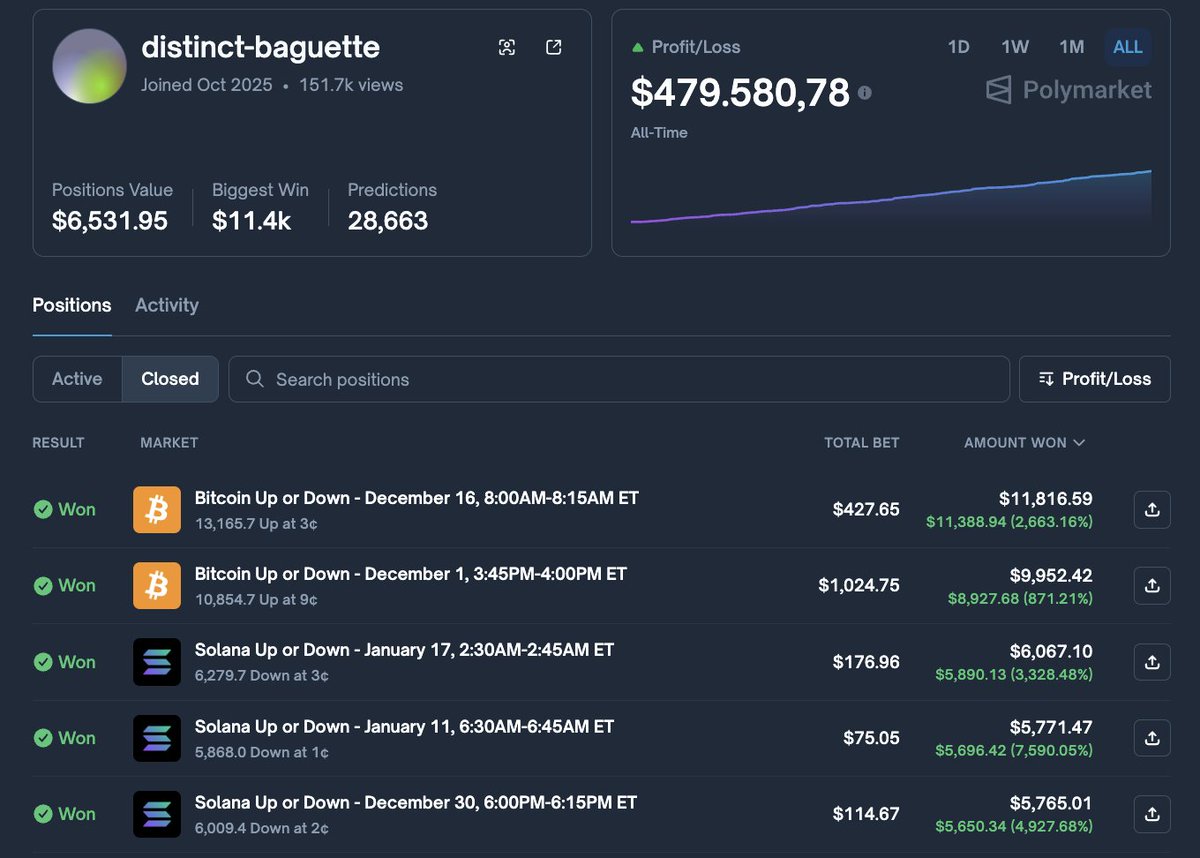Image resolution: width=1200 pixels, height=858 pixels.
Task: Click Positions Value $6,531.95
Action: point(110,221)
